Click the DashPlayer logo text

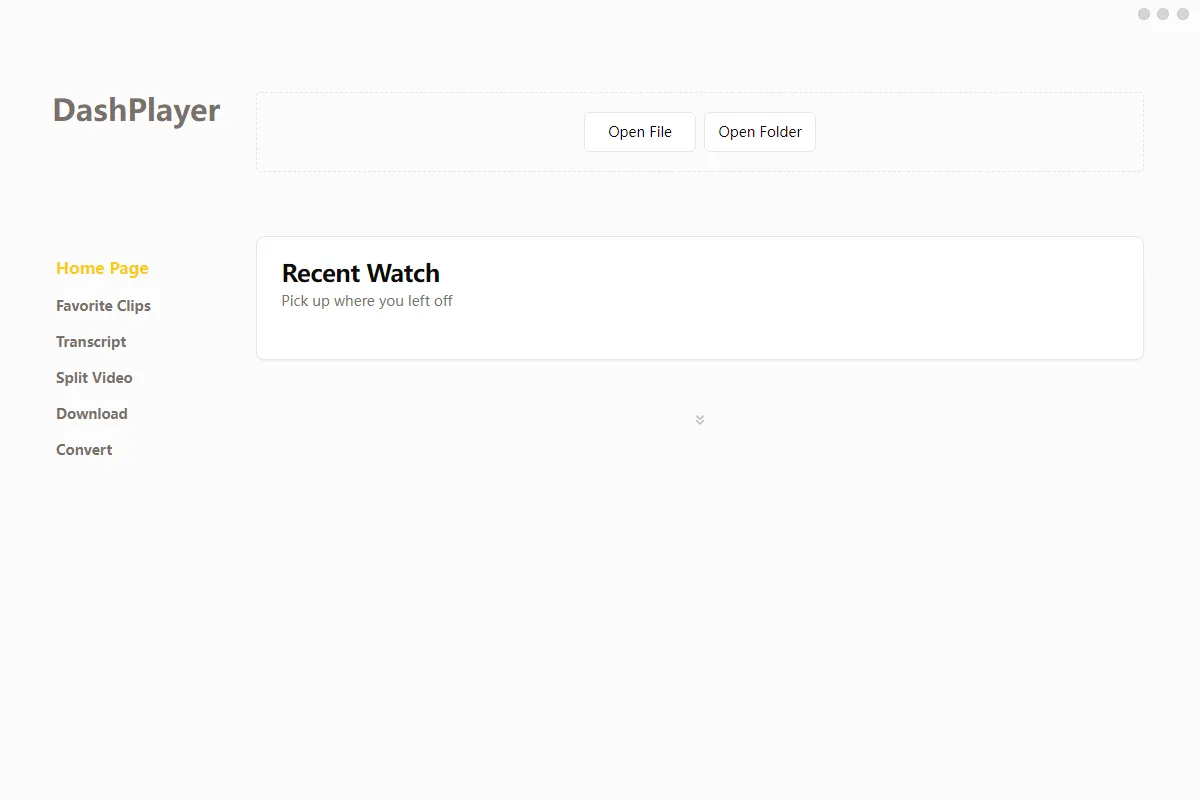click(136, 110)
